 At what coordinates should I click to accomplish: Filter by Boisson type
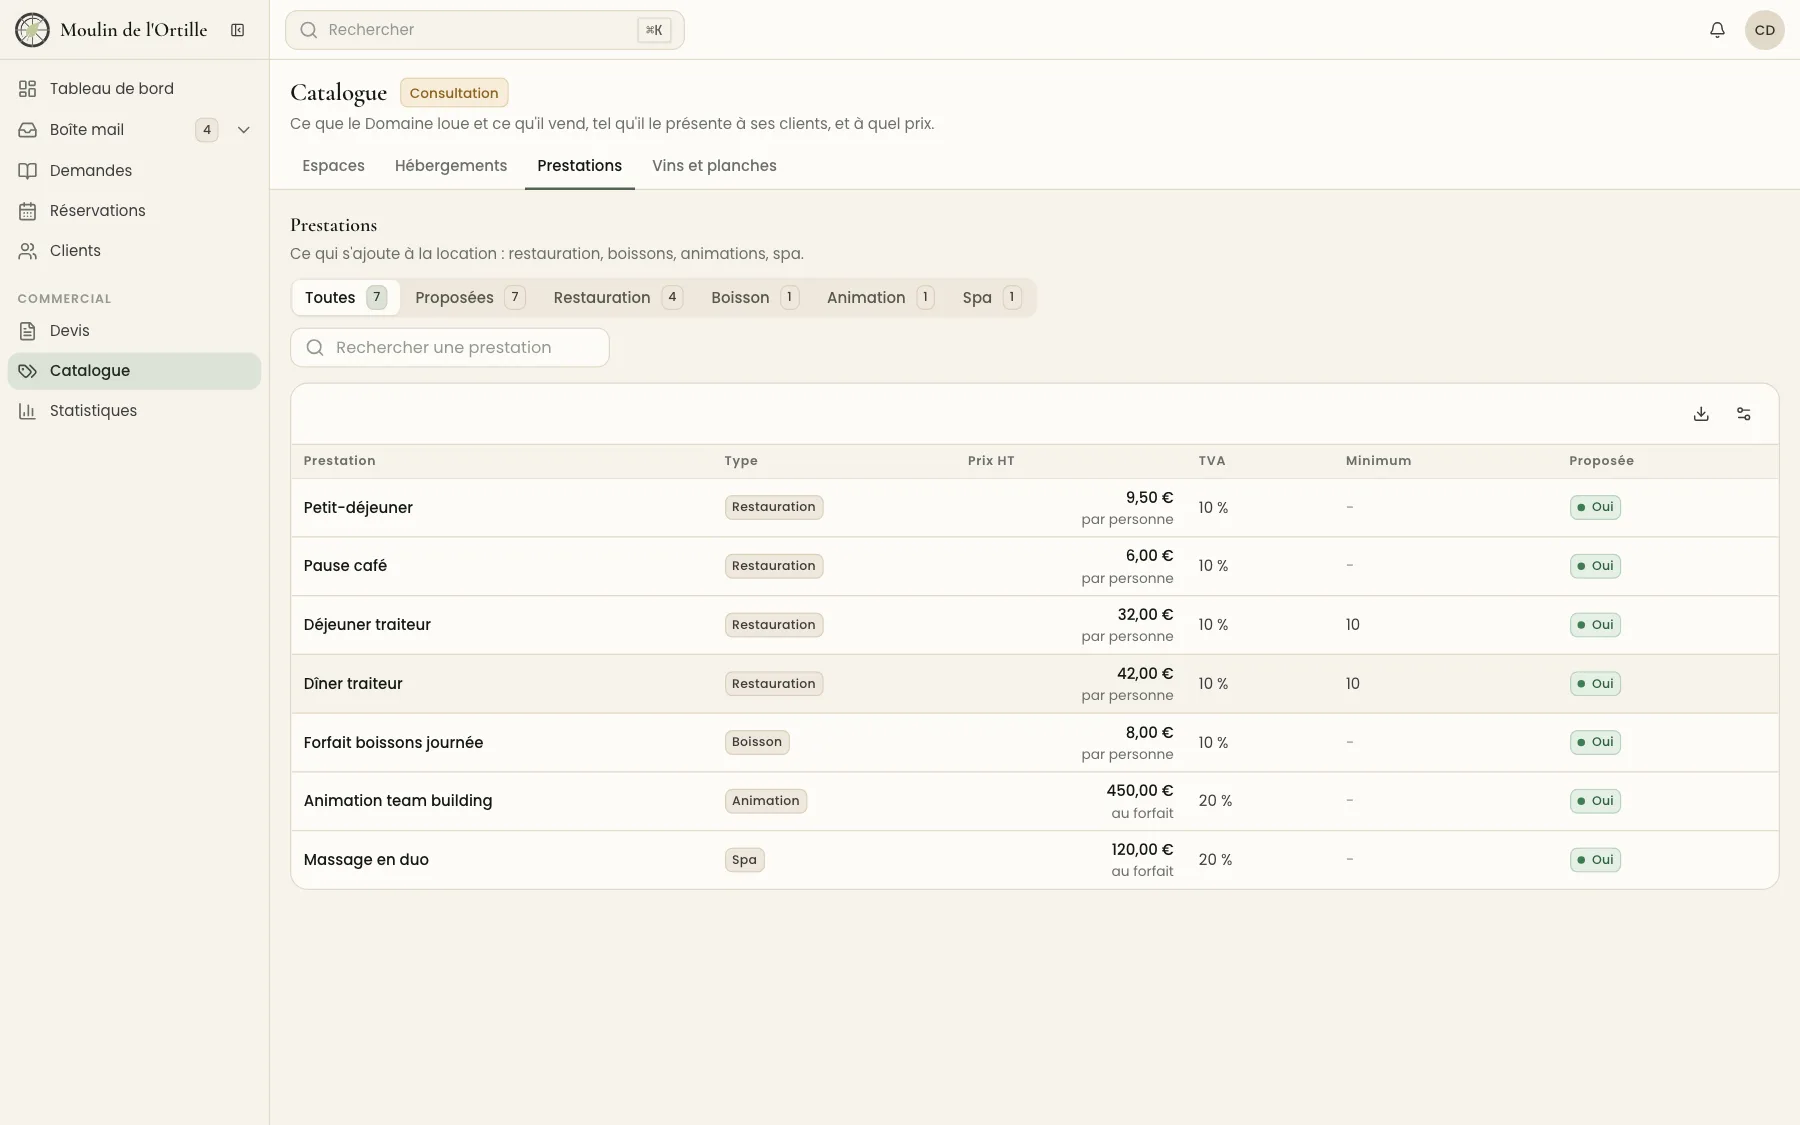pyautogui.click(x=755, y=298)
